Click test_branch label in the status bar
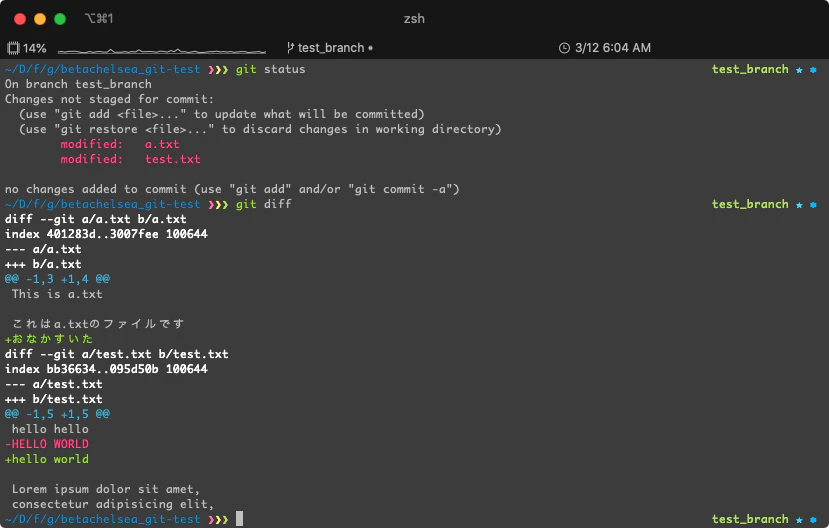This screenshot has width=829, height=528. tap(331, 48)
